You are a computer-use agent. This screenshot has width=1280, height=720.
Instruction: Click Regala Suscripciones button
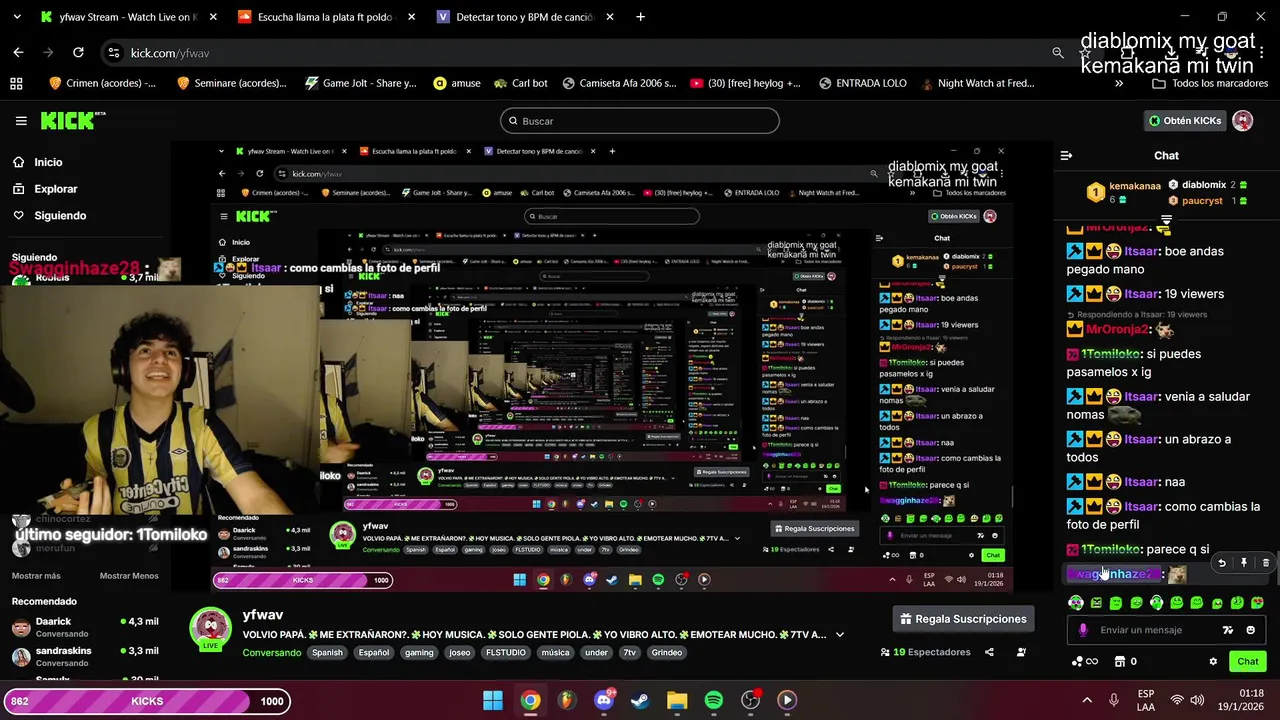click(x=963, y=619)
